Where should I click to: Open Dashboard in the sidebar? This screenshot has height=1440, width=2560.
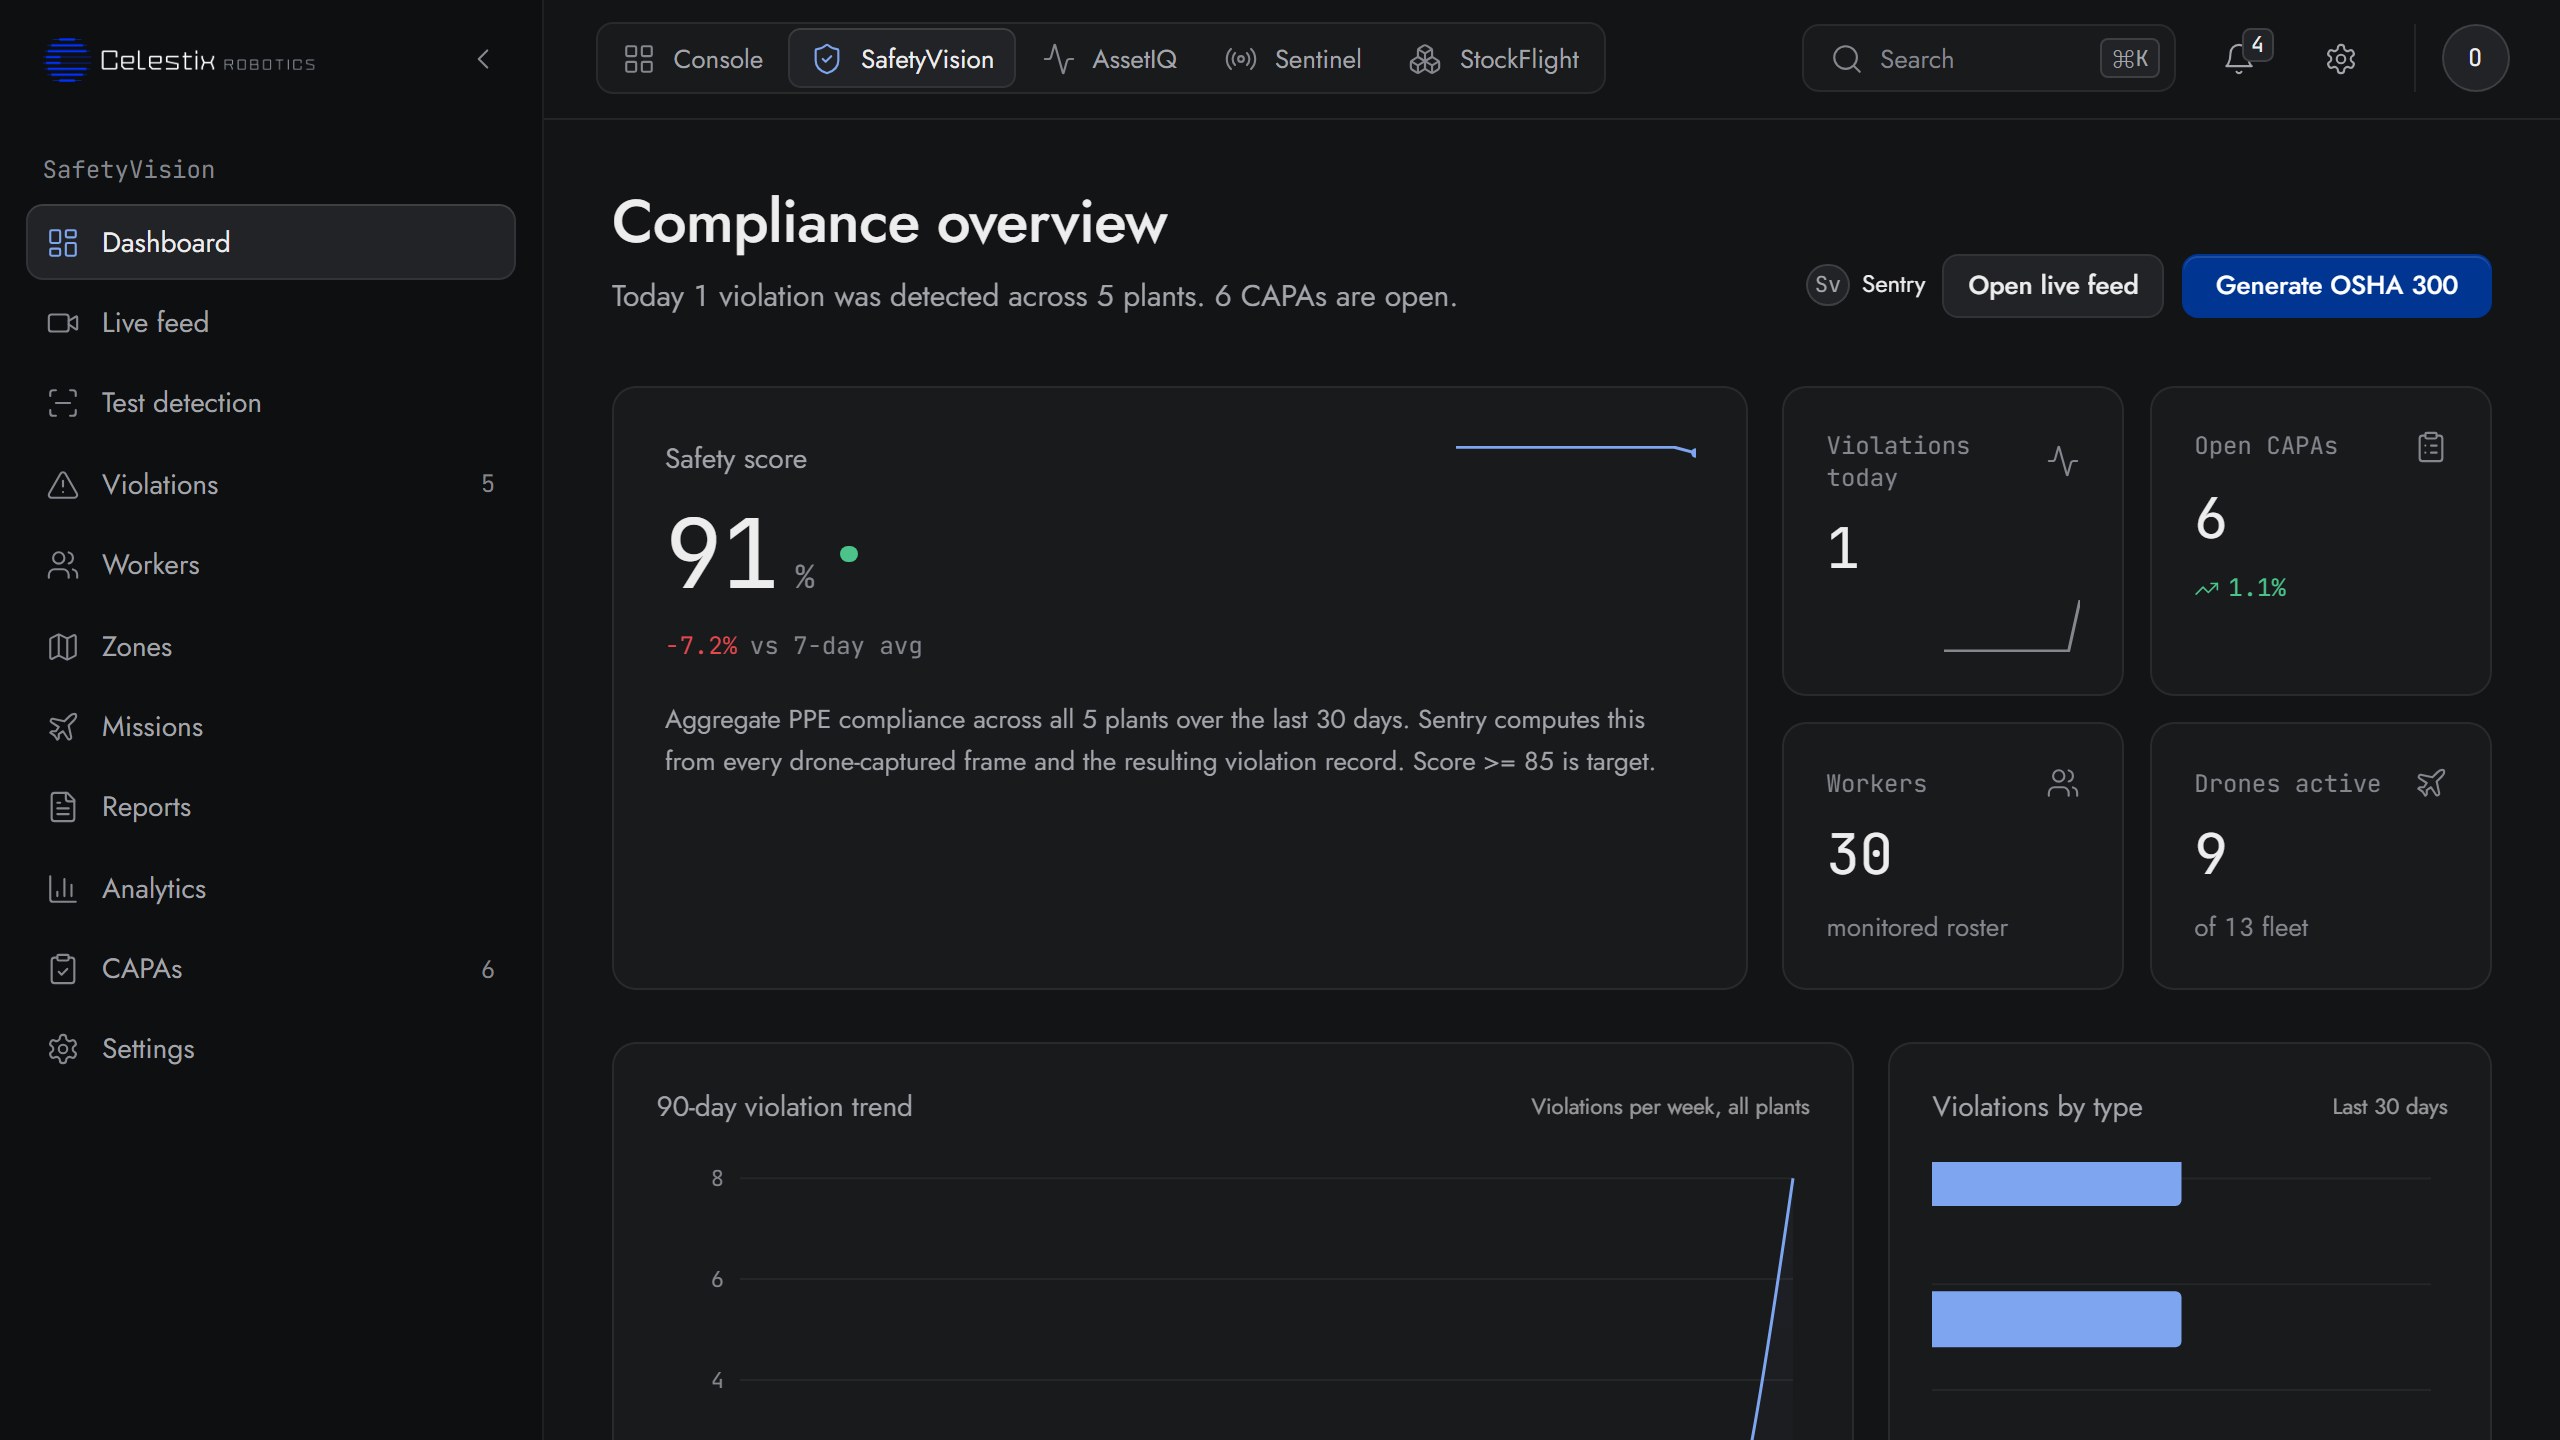[271, 242]
